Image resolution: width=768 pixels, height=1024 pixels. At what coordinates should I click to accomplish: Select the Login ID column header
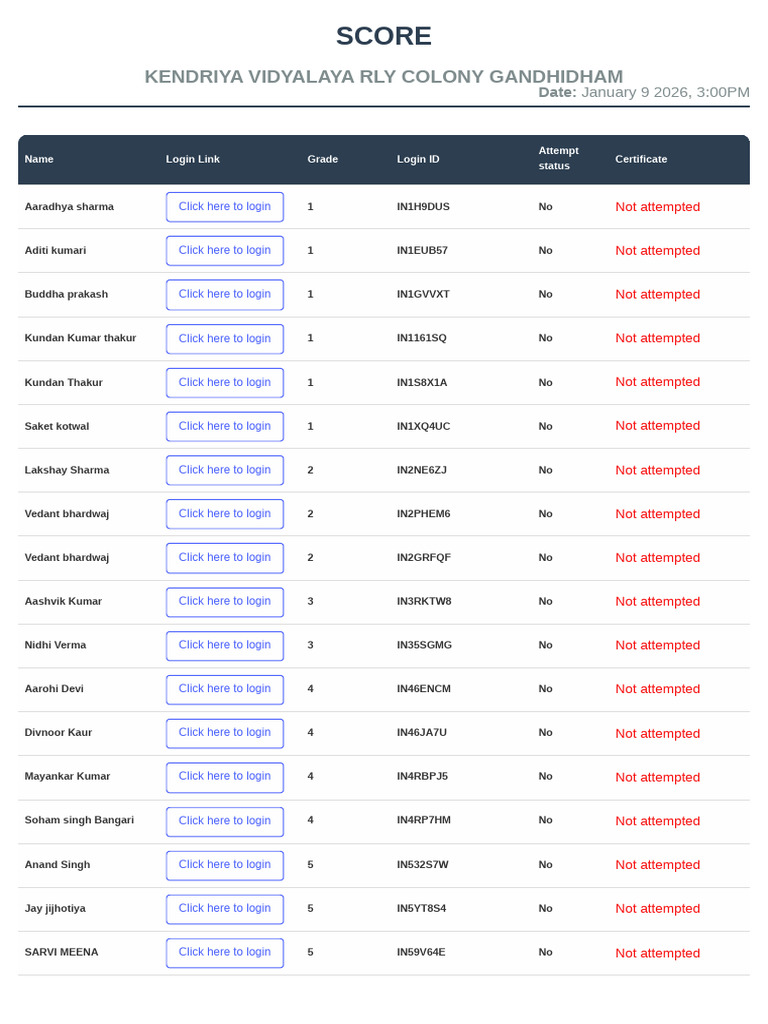coord(418,159)
